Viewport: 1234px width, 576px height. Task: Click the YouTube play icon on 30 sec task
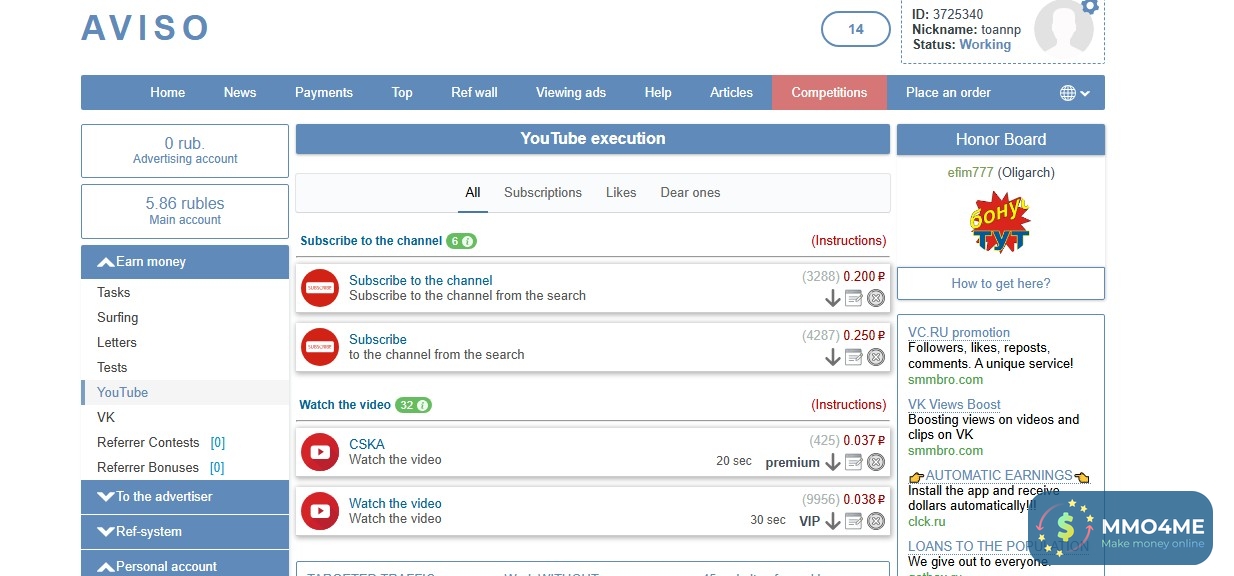[x=321, y=511]
